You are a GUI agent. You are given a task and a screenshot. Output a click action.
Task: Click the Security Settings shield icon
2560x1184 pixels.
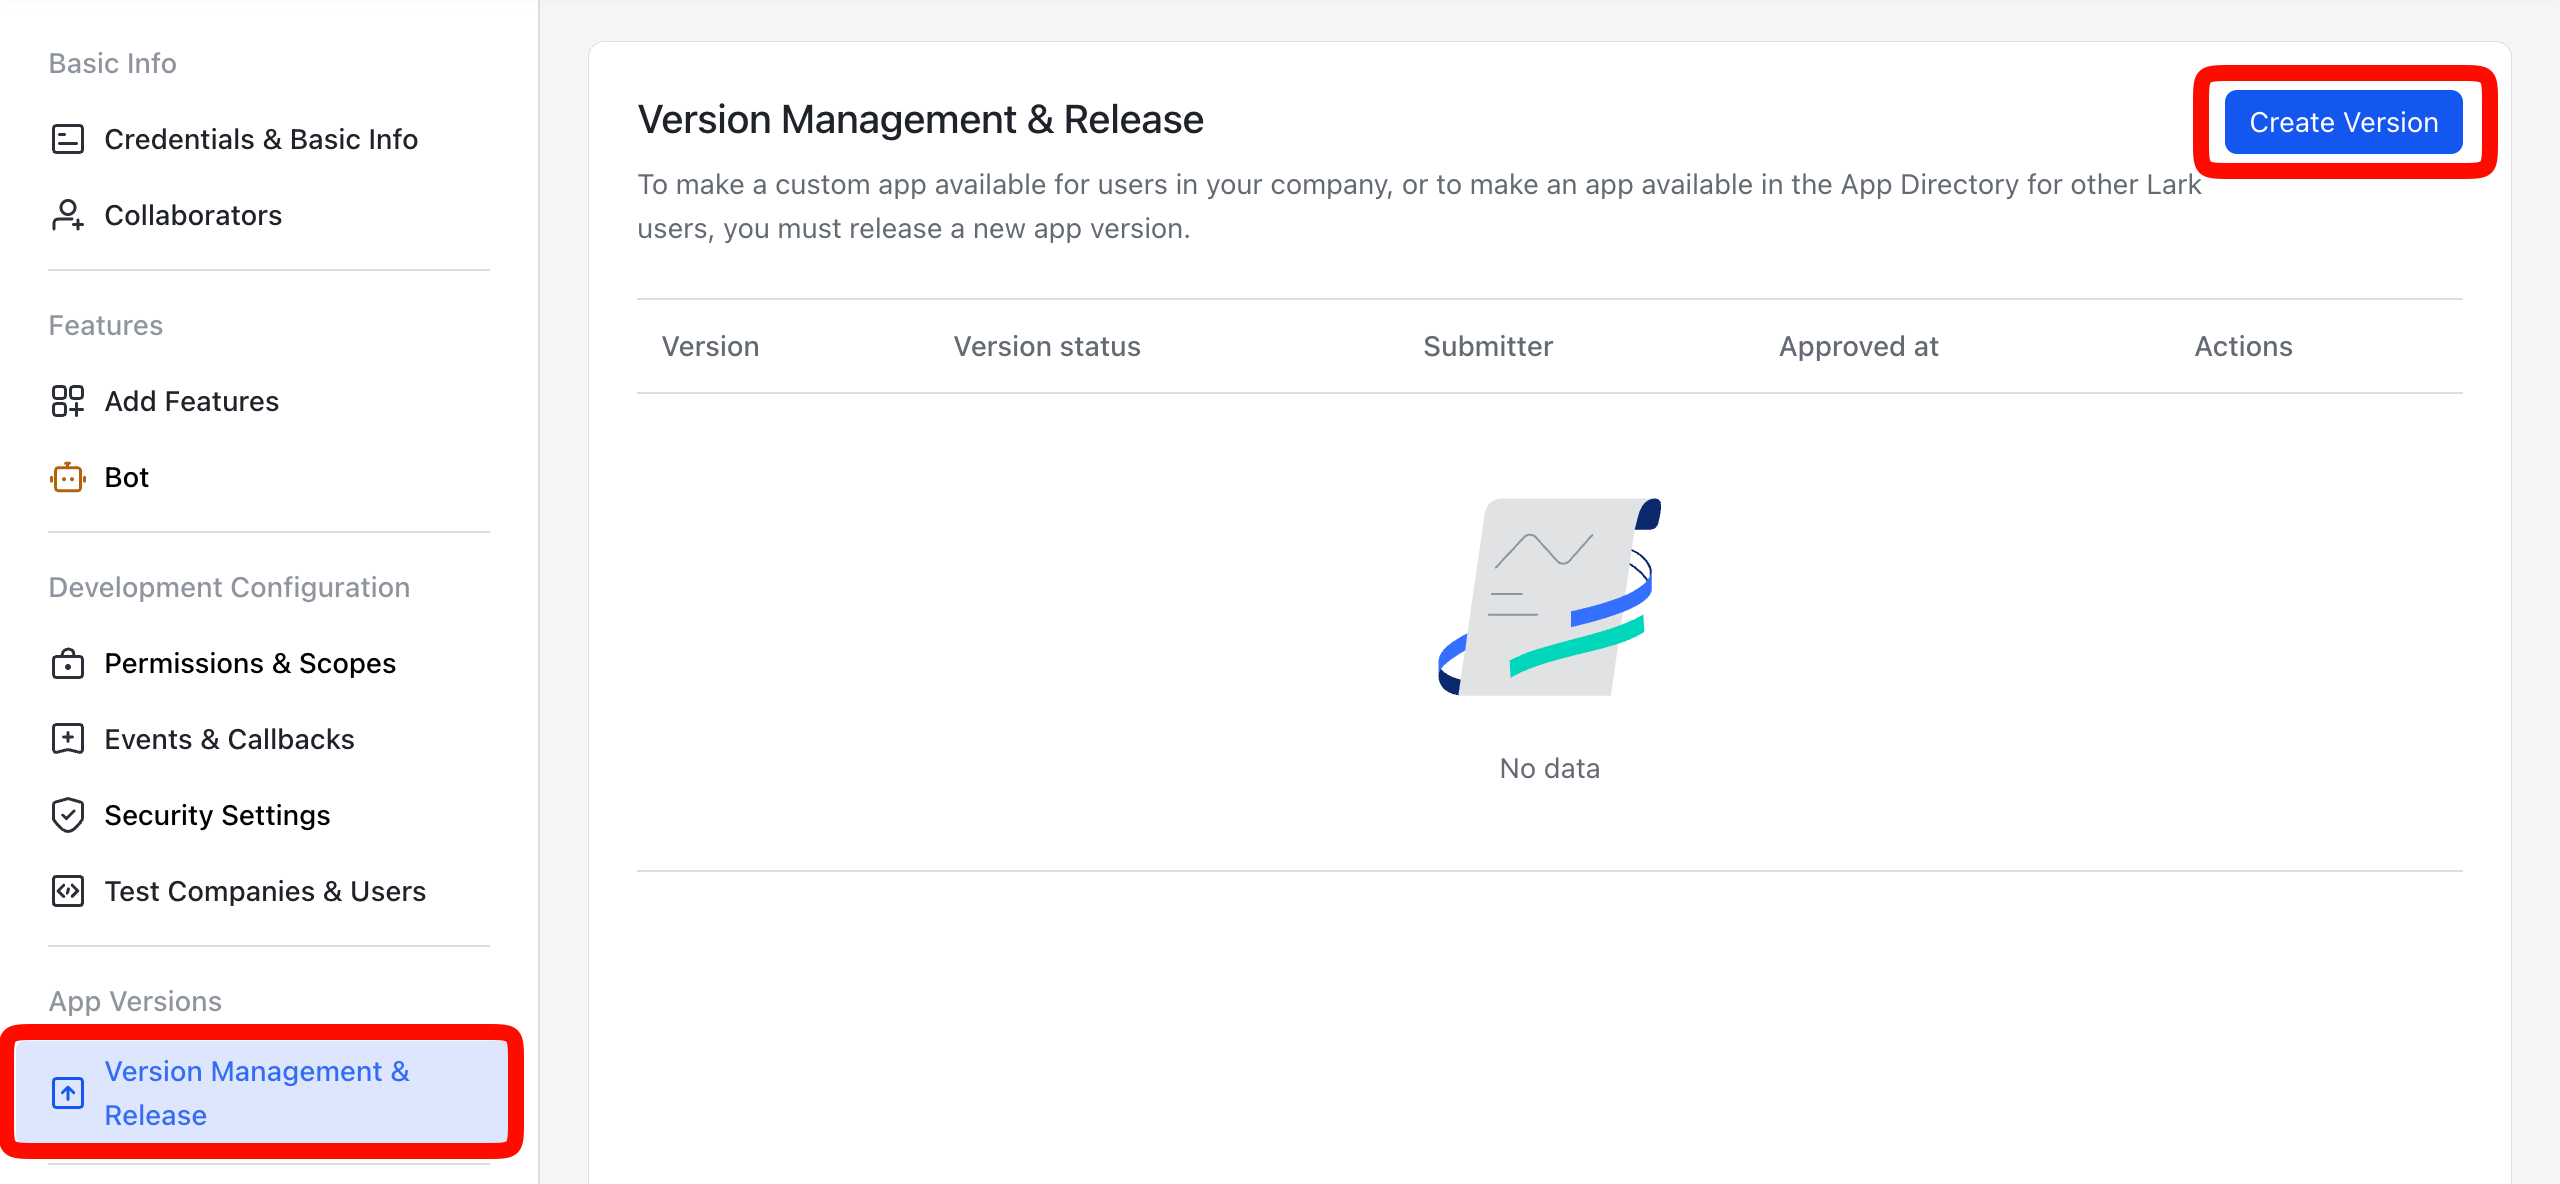67,815
